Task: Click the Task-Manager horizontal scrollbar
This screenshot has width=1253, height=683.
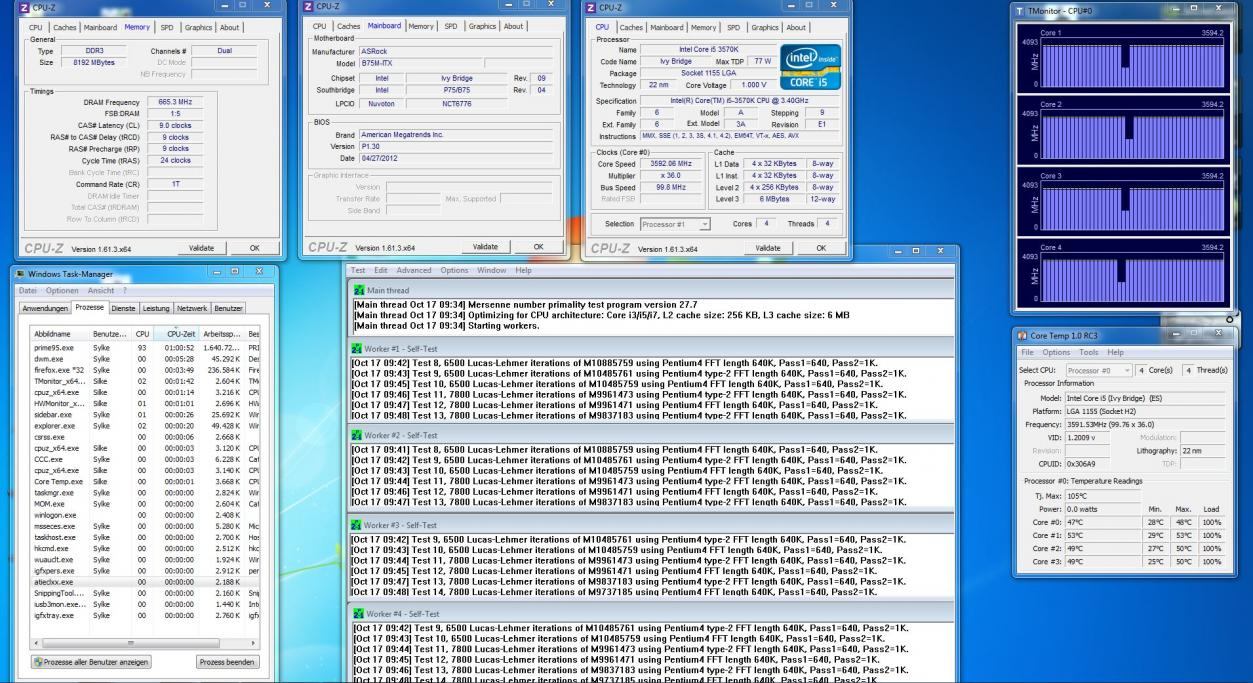Action: [144, 644]
